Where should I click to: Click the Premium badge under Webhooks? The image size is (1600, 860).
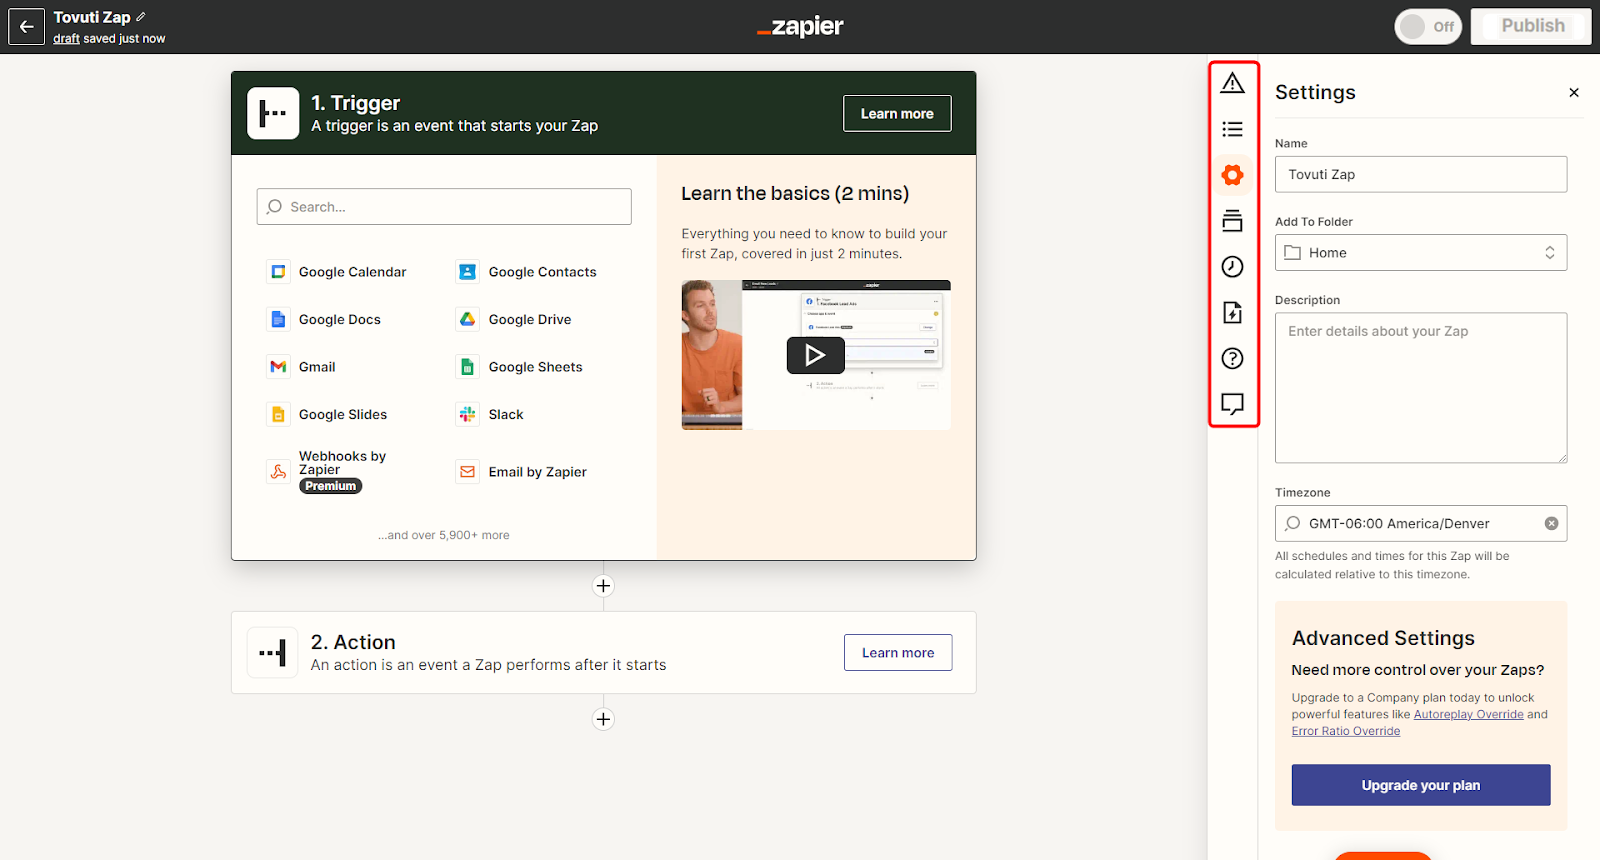[330, 486]
